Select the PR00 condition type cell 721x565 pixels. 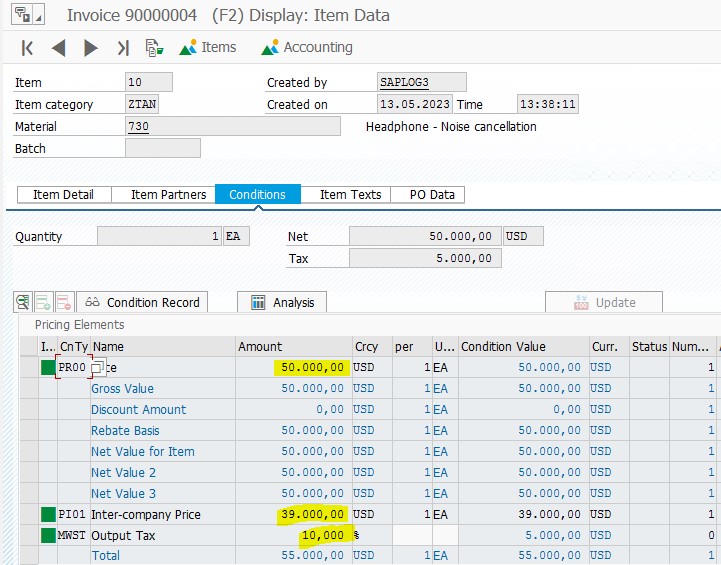coord(72,367)
